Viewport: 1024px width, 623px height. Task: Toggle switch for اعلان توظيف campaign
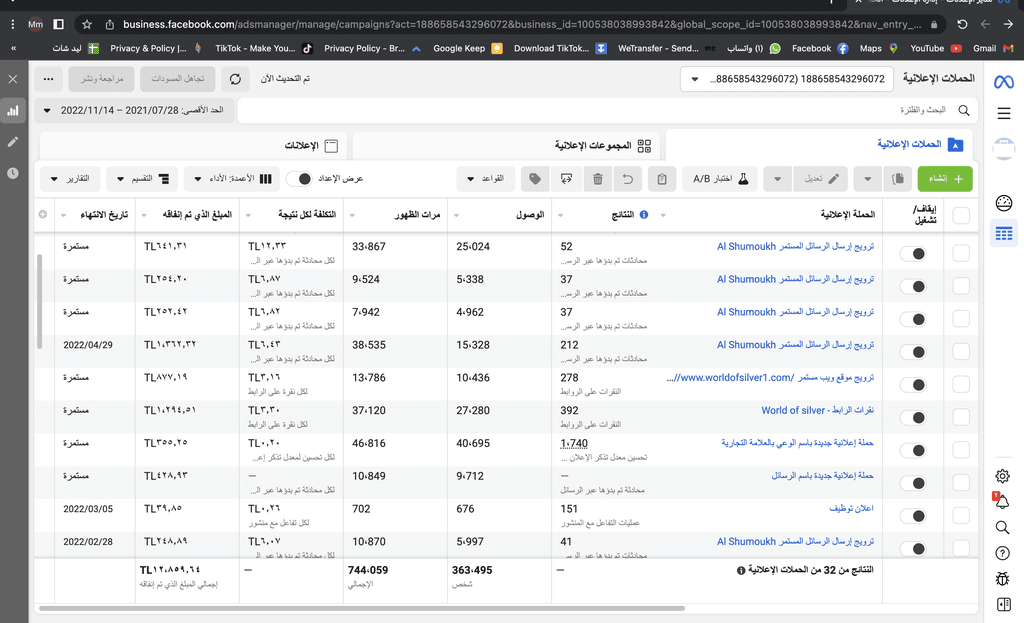click(913, 516)
